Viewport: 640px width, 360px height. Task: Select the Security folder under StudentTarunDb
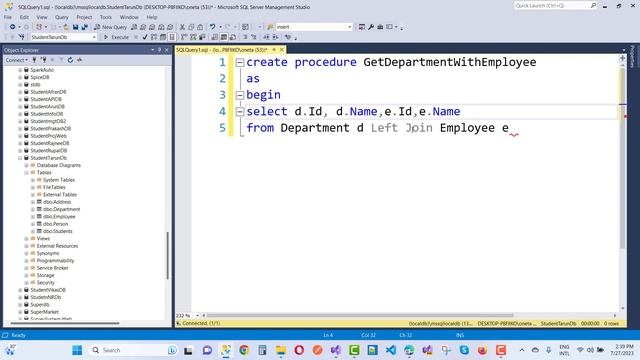(45, 283)
